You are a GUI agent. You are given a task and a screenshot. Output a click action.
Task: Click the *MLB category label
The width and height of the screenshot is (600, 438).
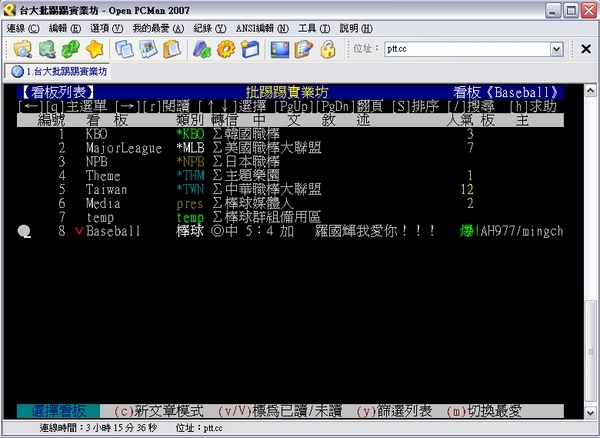[190, 148]
